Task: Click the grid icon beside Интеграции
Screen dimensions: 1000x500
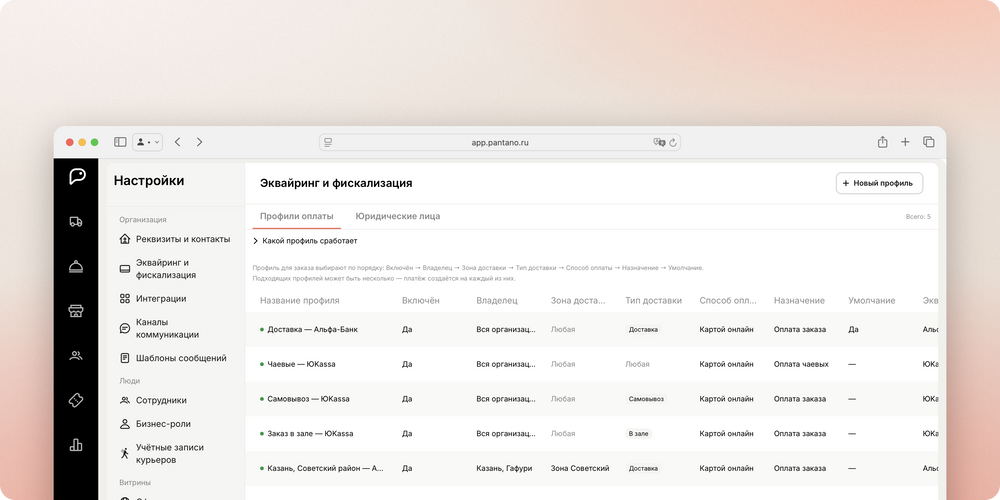Action: click(125, 298)
